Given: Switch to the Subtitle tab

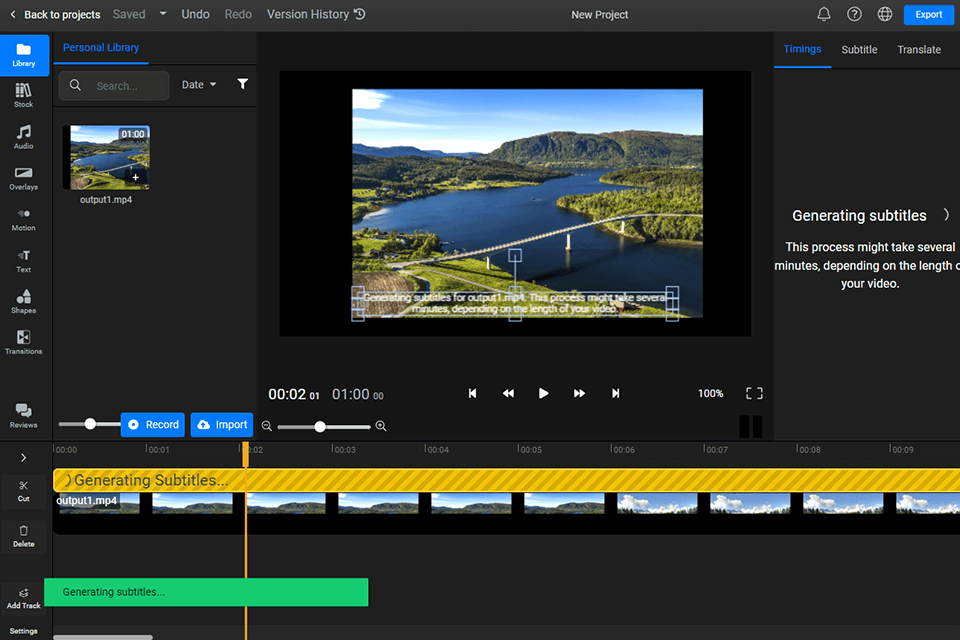Looking at the screenshot, I should (859, 49).
